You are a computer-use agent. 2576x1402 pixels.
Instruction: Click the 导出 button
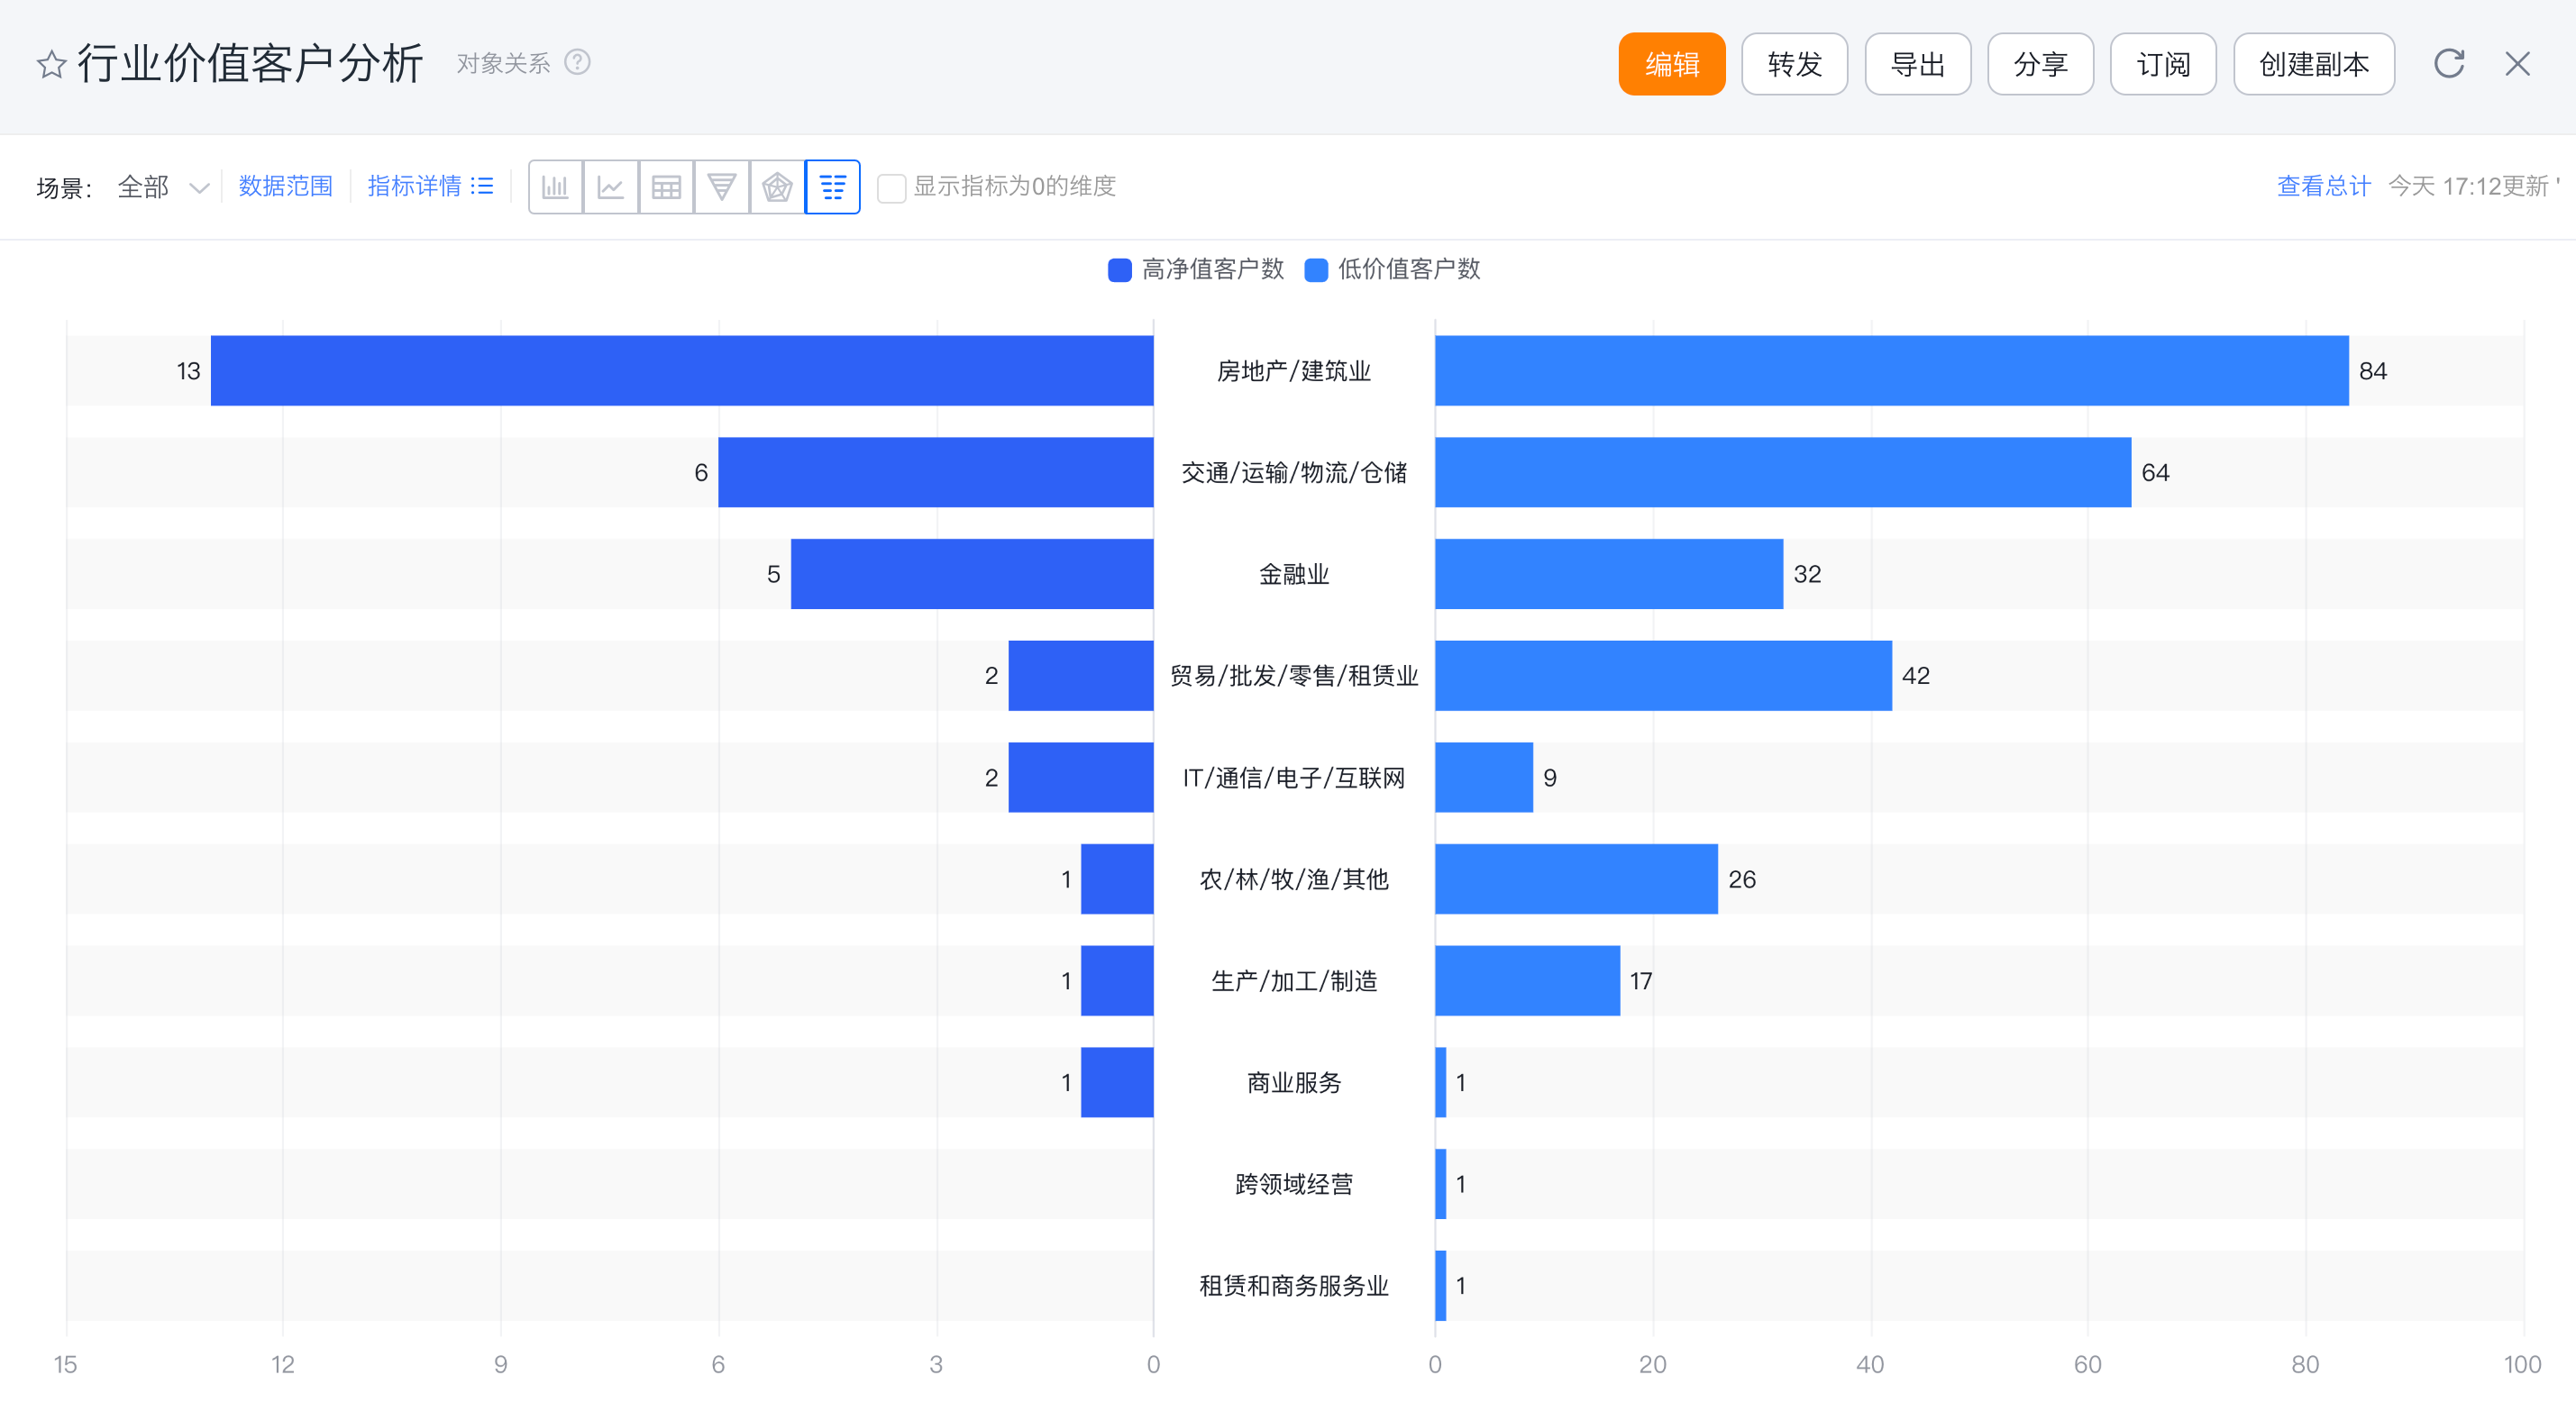[x=1917, y=64]
